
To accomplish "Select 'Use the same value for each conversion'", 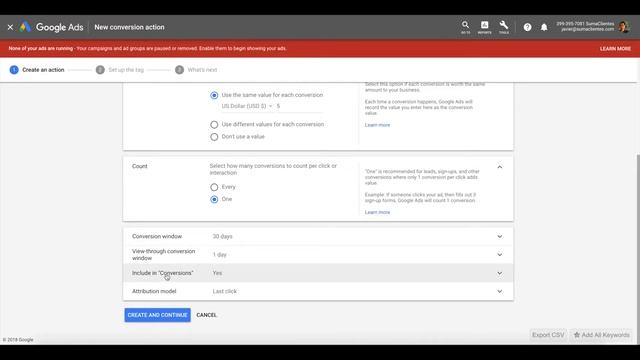I will [214, 95].
